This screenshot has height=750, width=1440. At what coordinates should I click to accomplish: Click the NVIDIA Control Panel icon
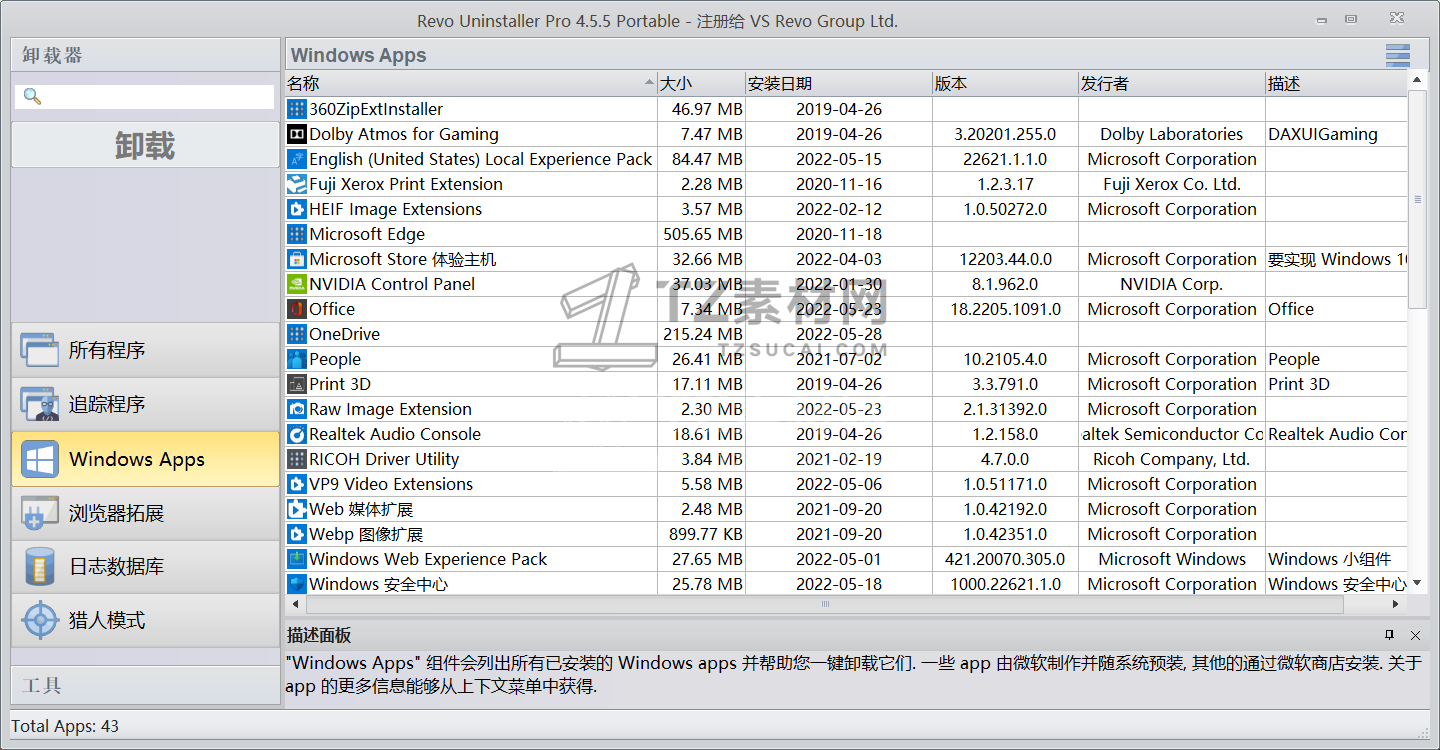[296, 284]
